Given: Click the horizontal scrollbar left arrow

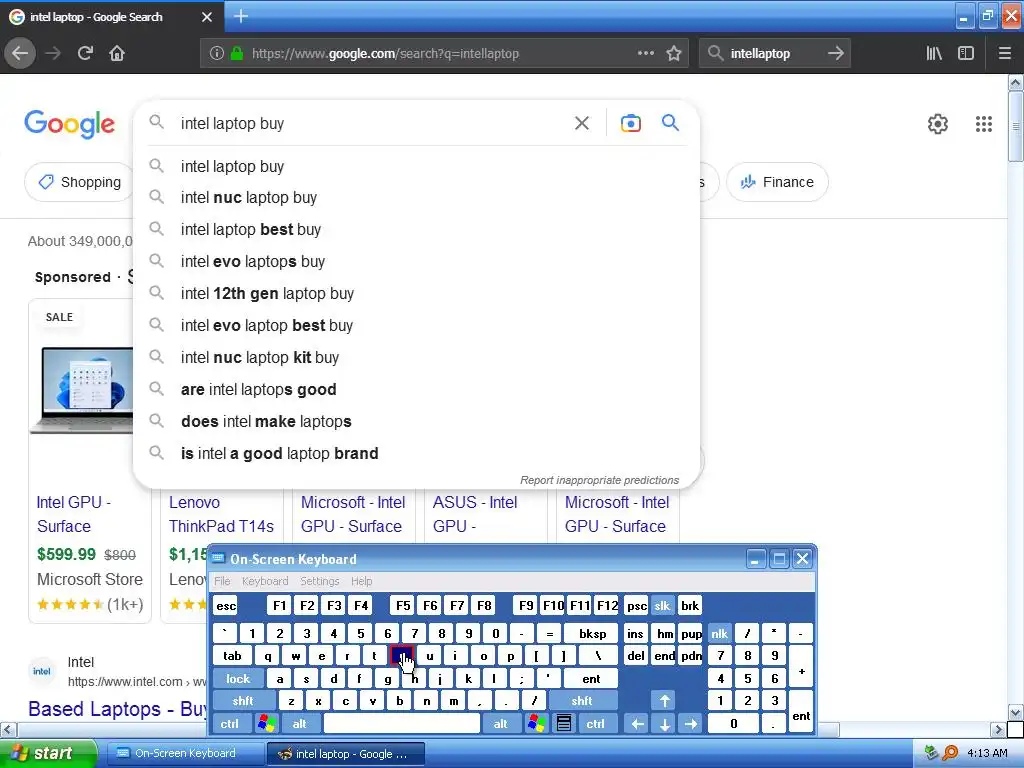Looking at the screenshot, I should (7, 729).
